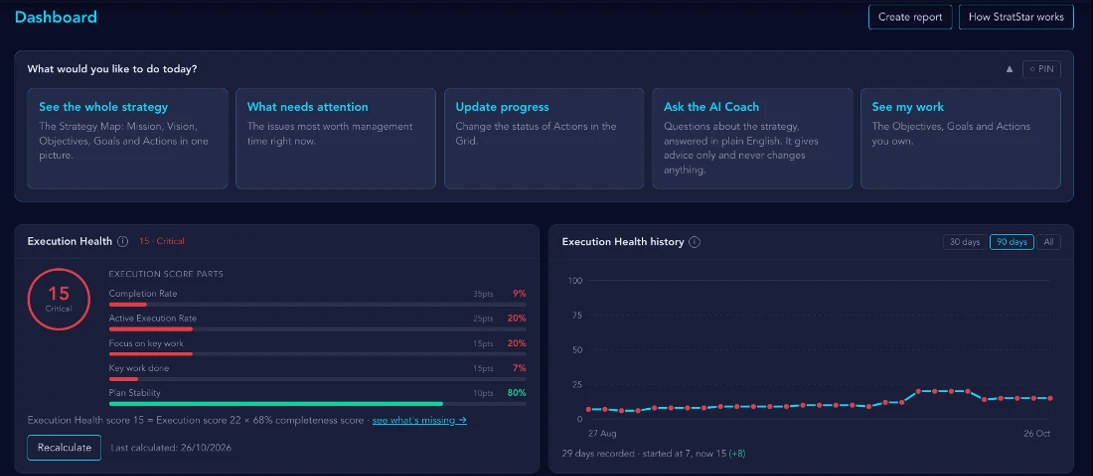
Task: Click the 15 Critical score circle
Action: (x=59, y=298)
